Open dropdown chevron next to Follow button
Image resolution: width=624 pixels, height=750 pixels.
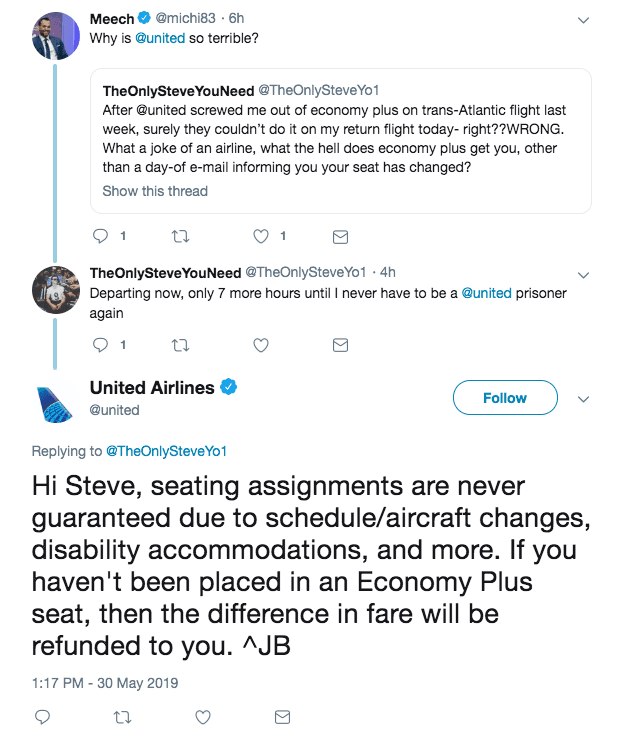tap(584, 398)
